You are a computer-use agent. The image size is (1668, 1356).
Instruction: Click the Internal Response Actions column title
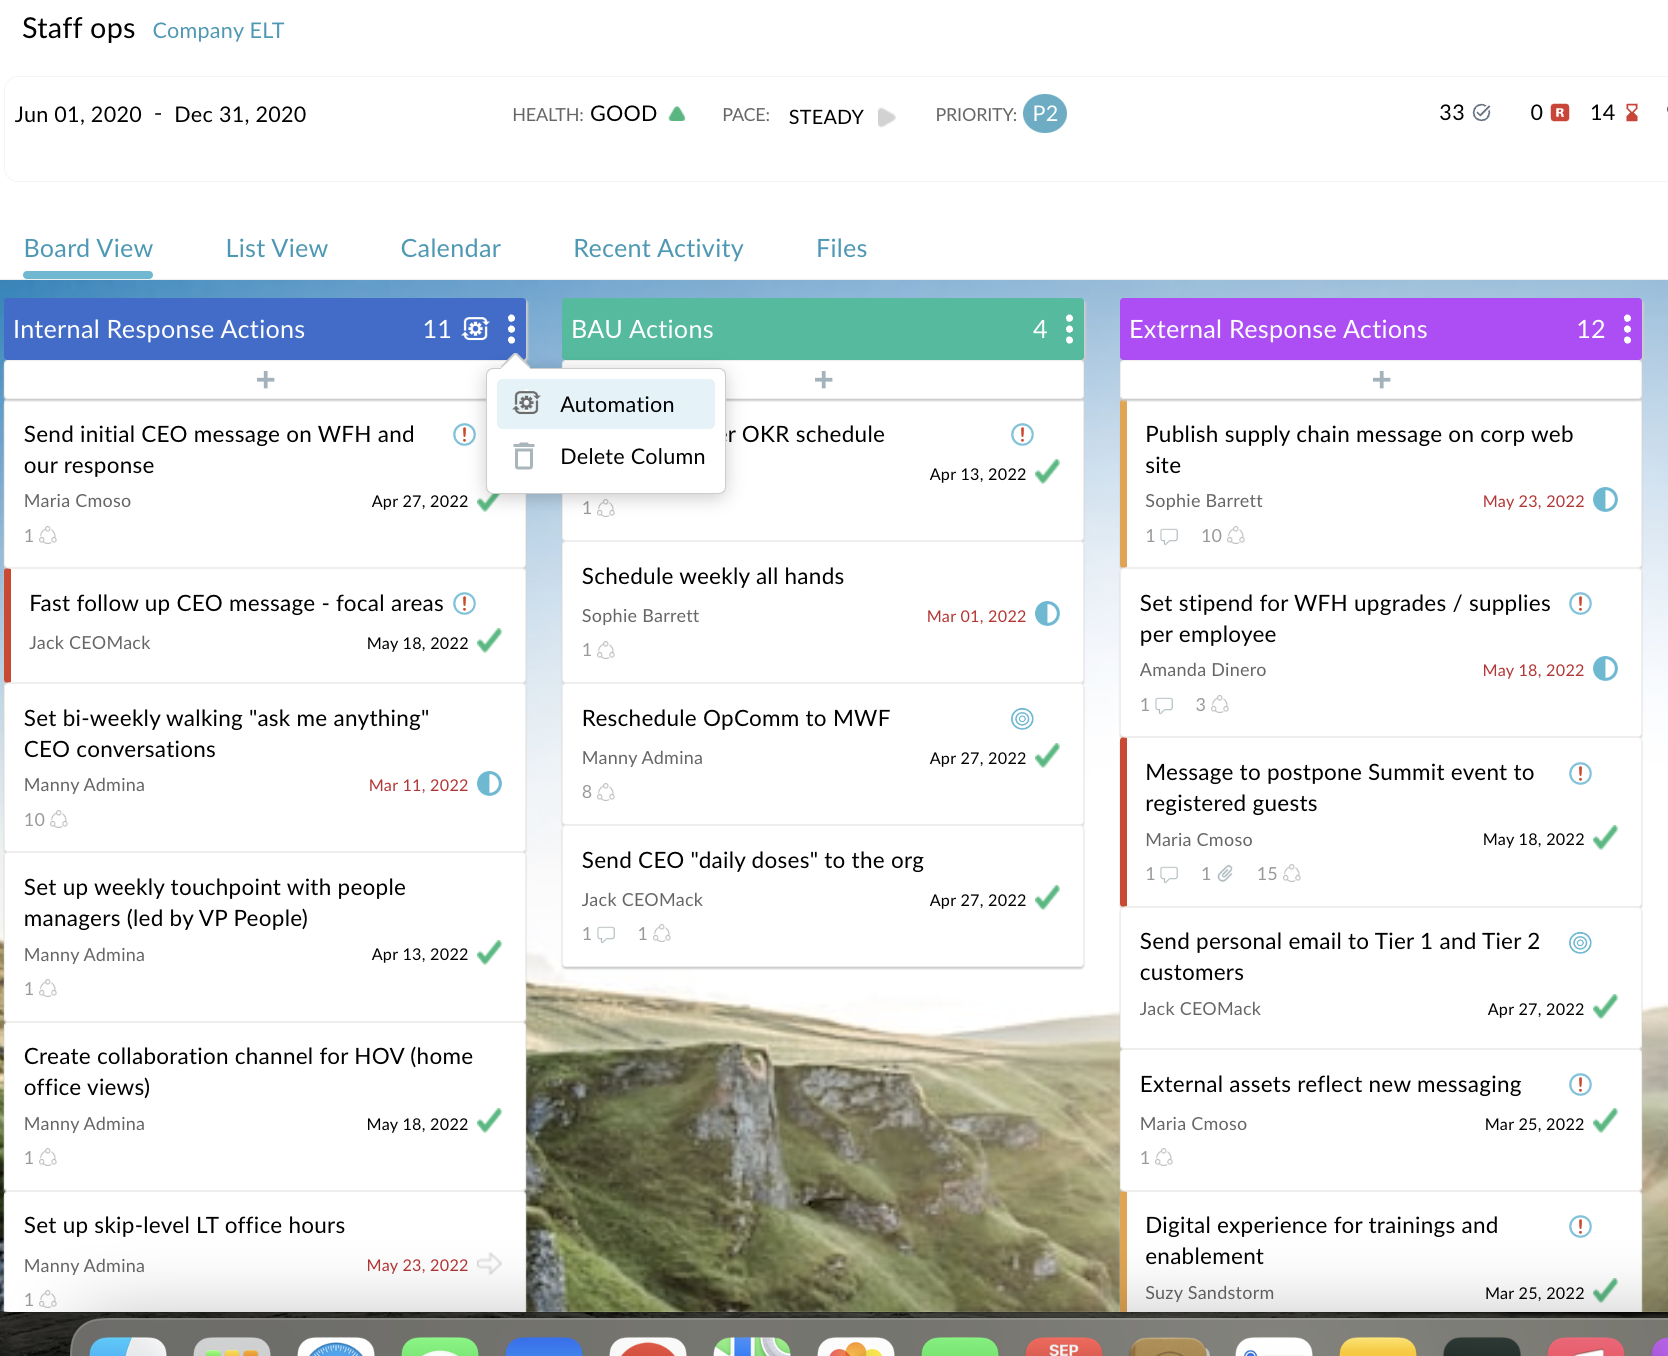point(159,329)
